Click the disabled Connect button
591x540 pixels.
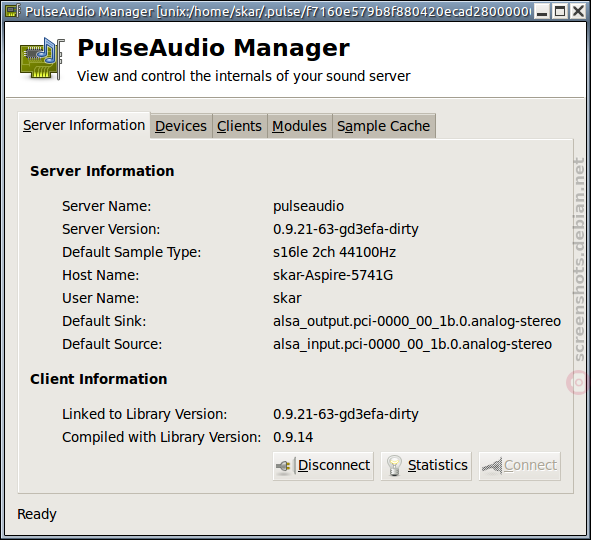pos(519,466)
